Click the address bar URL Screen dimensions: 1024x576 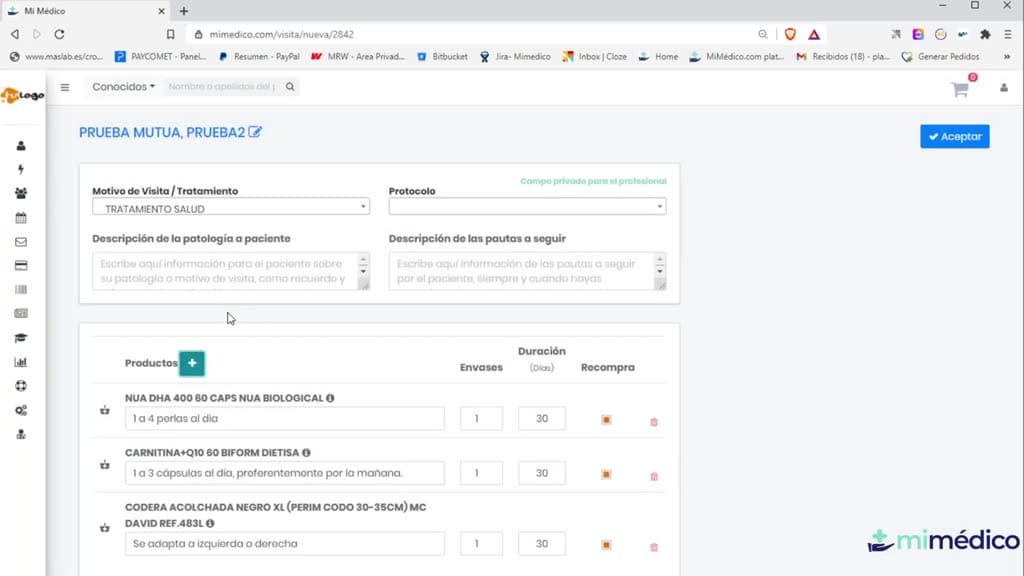pos(281,34)
